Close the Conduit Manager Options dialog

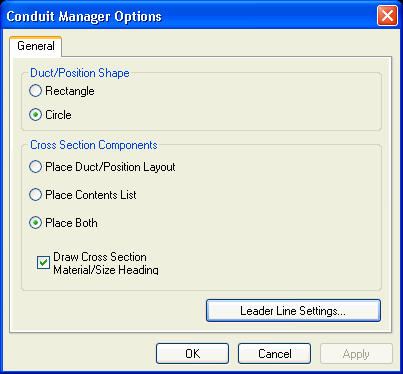coord(387,16)
